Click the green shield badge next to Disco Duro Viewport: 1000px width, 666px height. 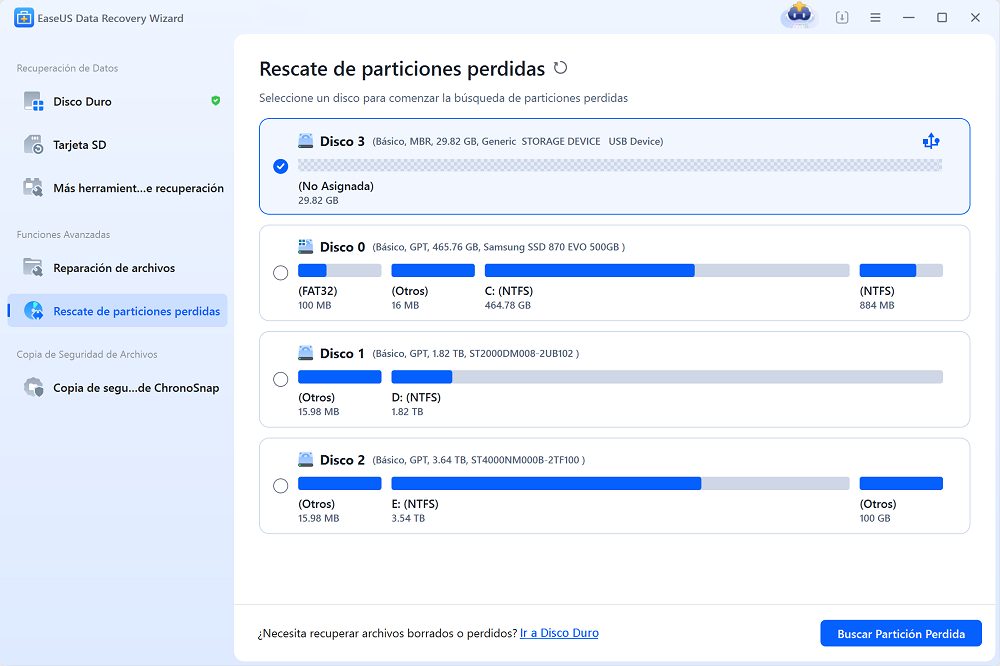(x=216, y=101)
